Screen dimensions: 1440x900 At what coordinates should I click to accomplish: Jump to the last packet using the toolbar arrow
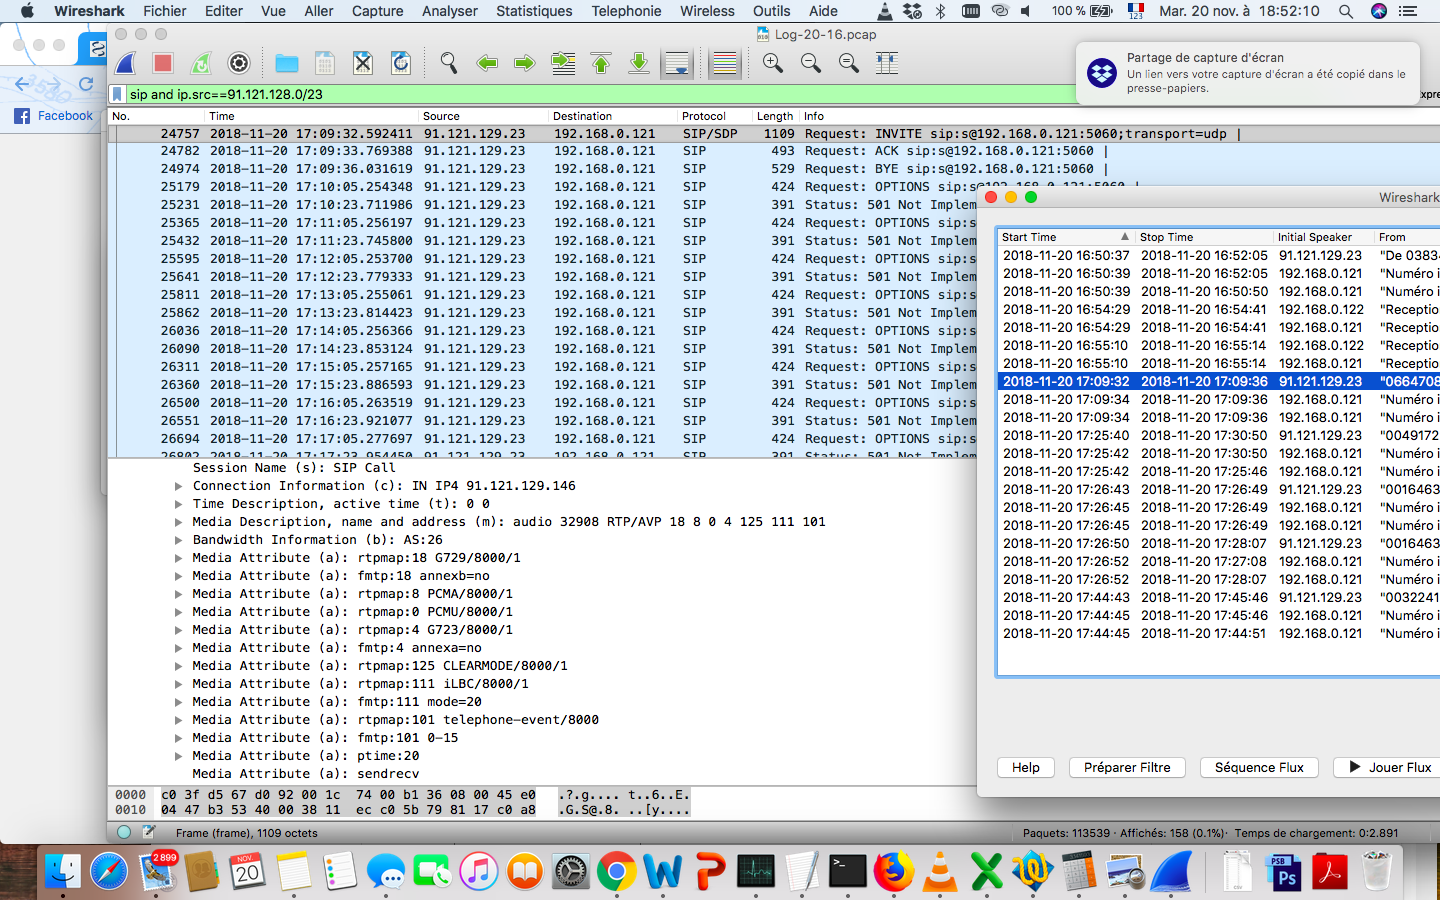[x=639, y=64]
